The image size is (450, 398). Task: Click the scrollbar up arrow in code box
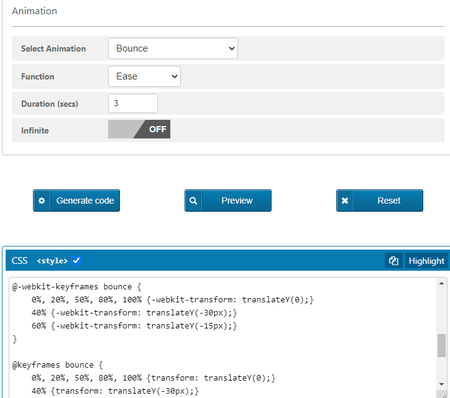(x=441, y=284)
